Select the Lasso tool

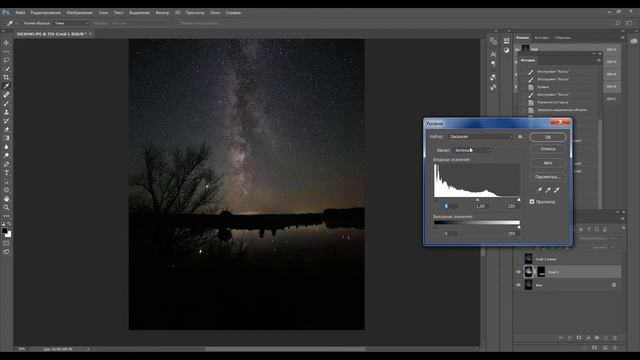click(x=6, y=60)
